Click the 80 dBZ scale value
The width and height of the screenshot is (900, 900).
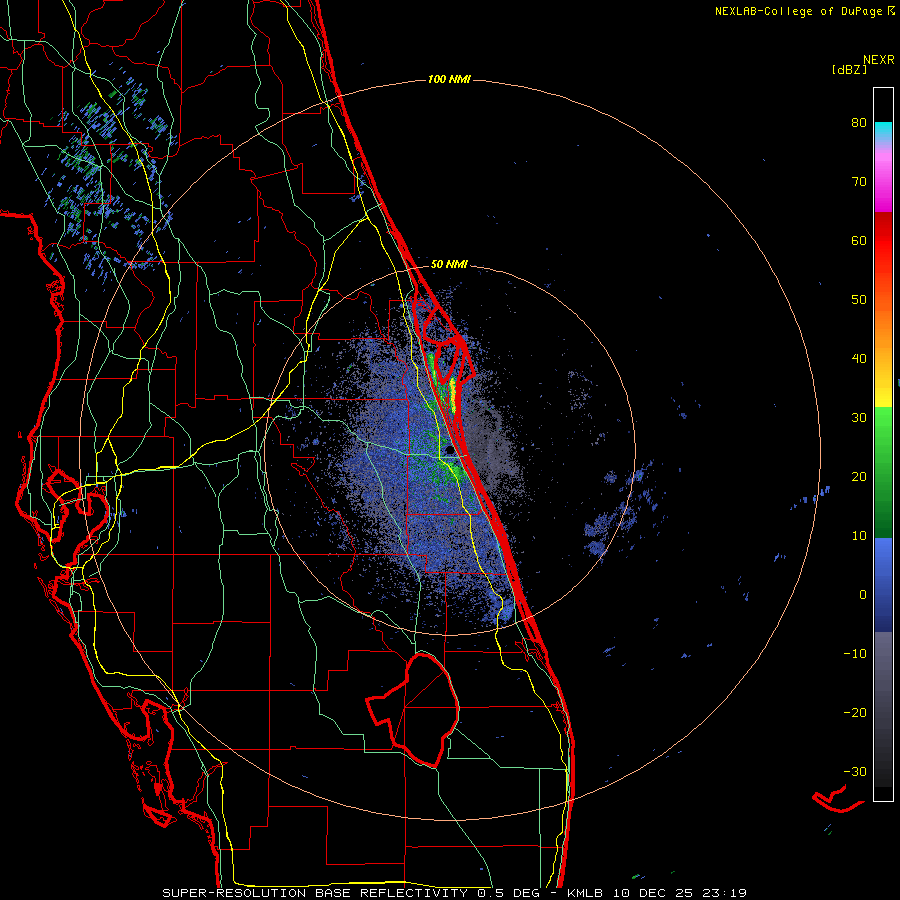[859, 123]
